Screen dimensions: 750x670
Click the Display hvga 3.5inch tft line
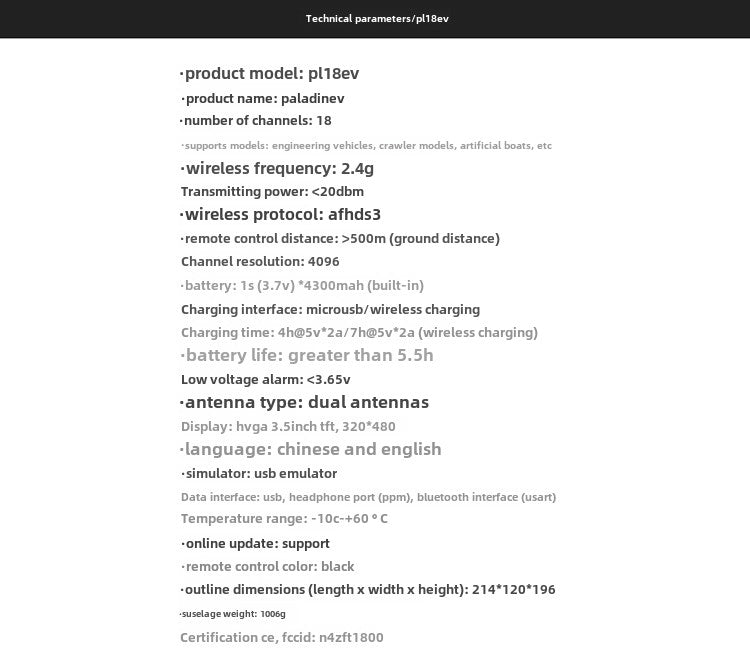tap(286, 426)
